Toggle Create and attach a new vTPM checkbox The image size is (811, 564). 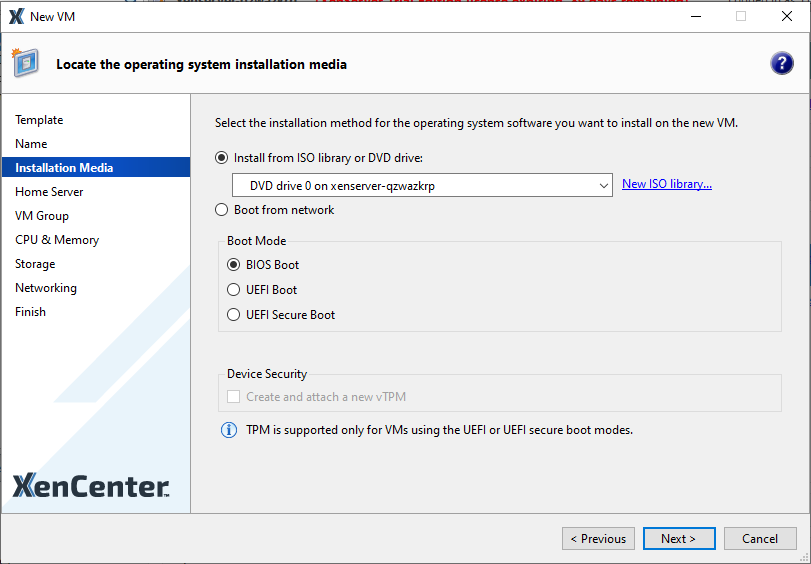click(x=233, y=396)
